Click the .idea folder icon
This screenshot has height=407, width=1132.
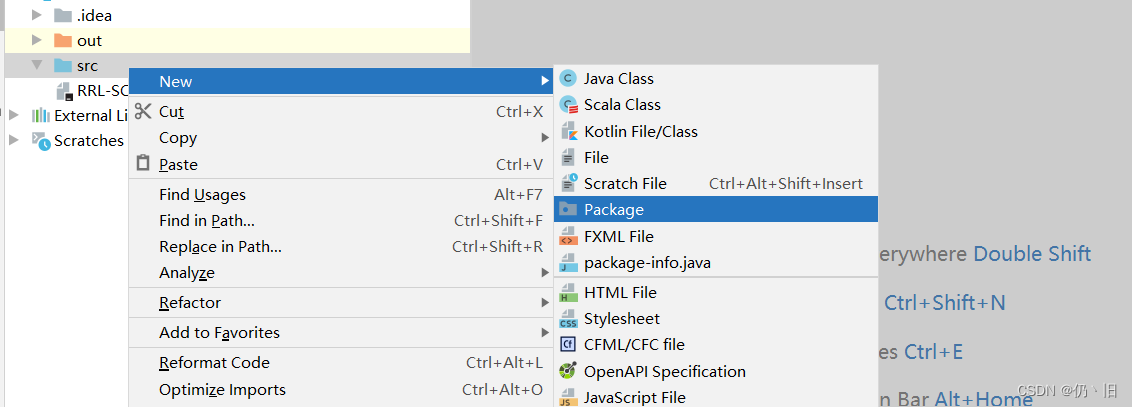coord(63,15)
